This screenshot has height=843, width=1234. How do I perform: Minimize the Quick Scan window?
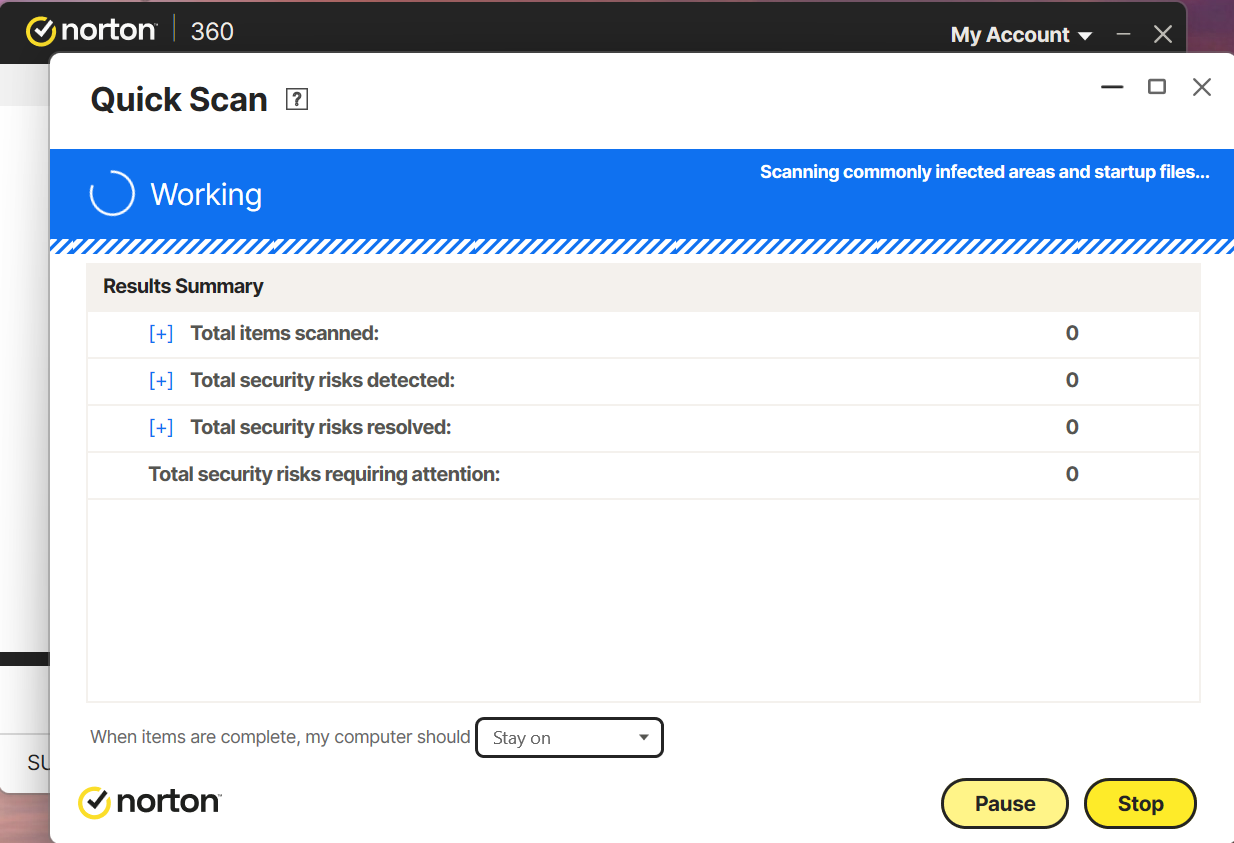[1112, 87]
